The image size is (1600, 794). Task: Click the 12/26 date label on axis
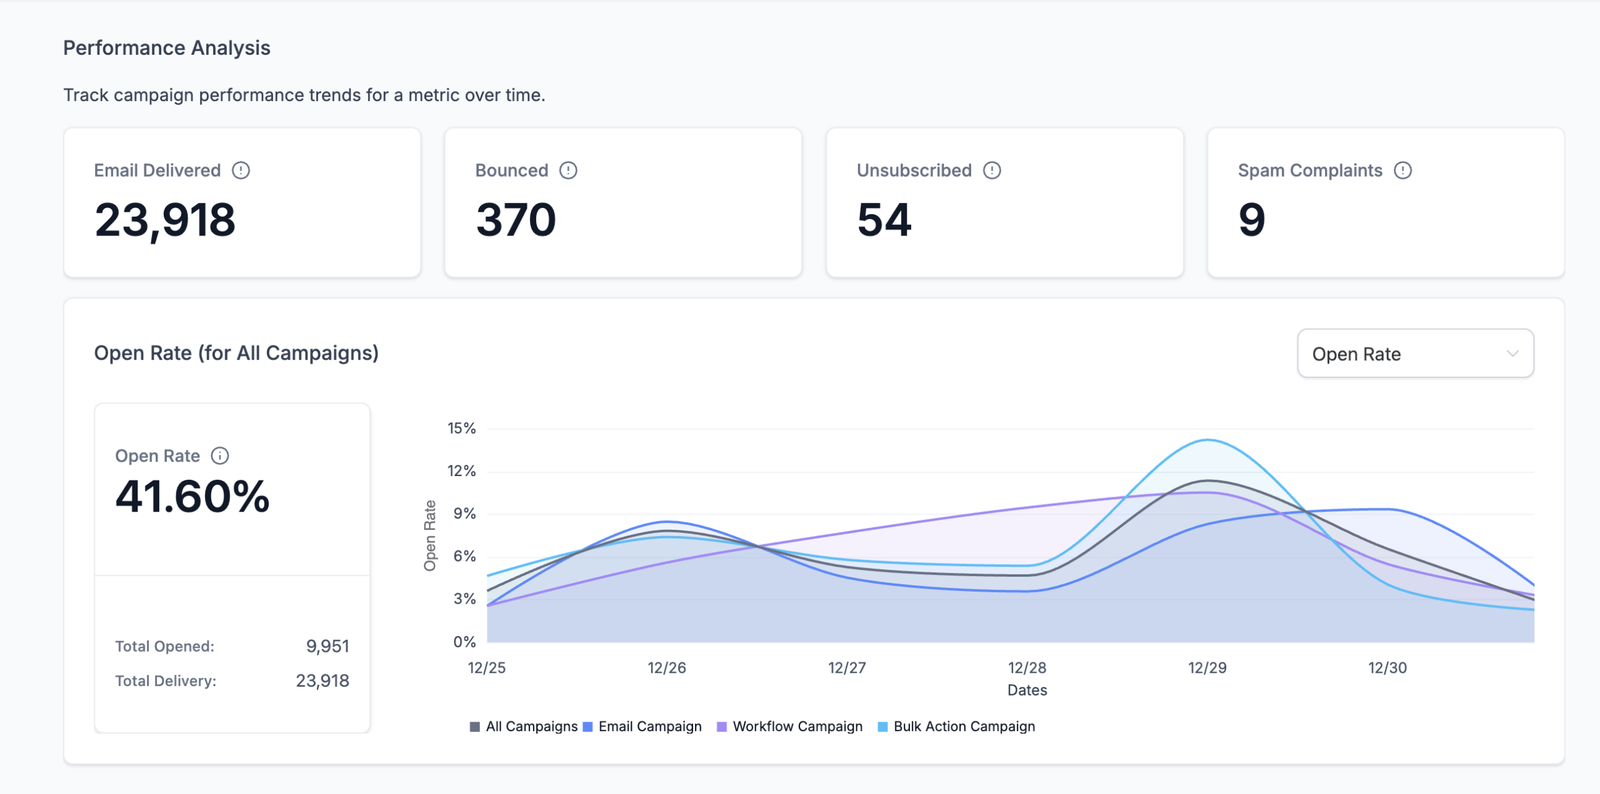click(x=667, y=668)
